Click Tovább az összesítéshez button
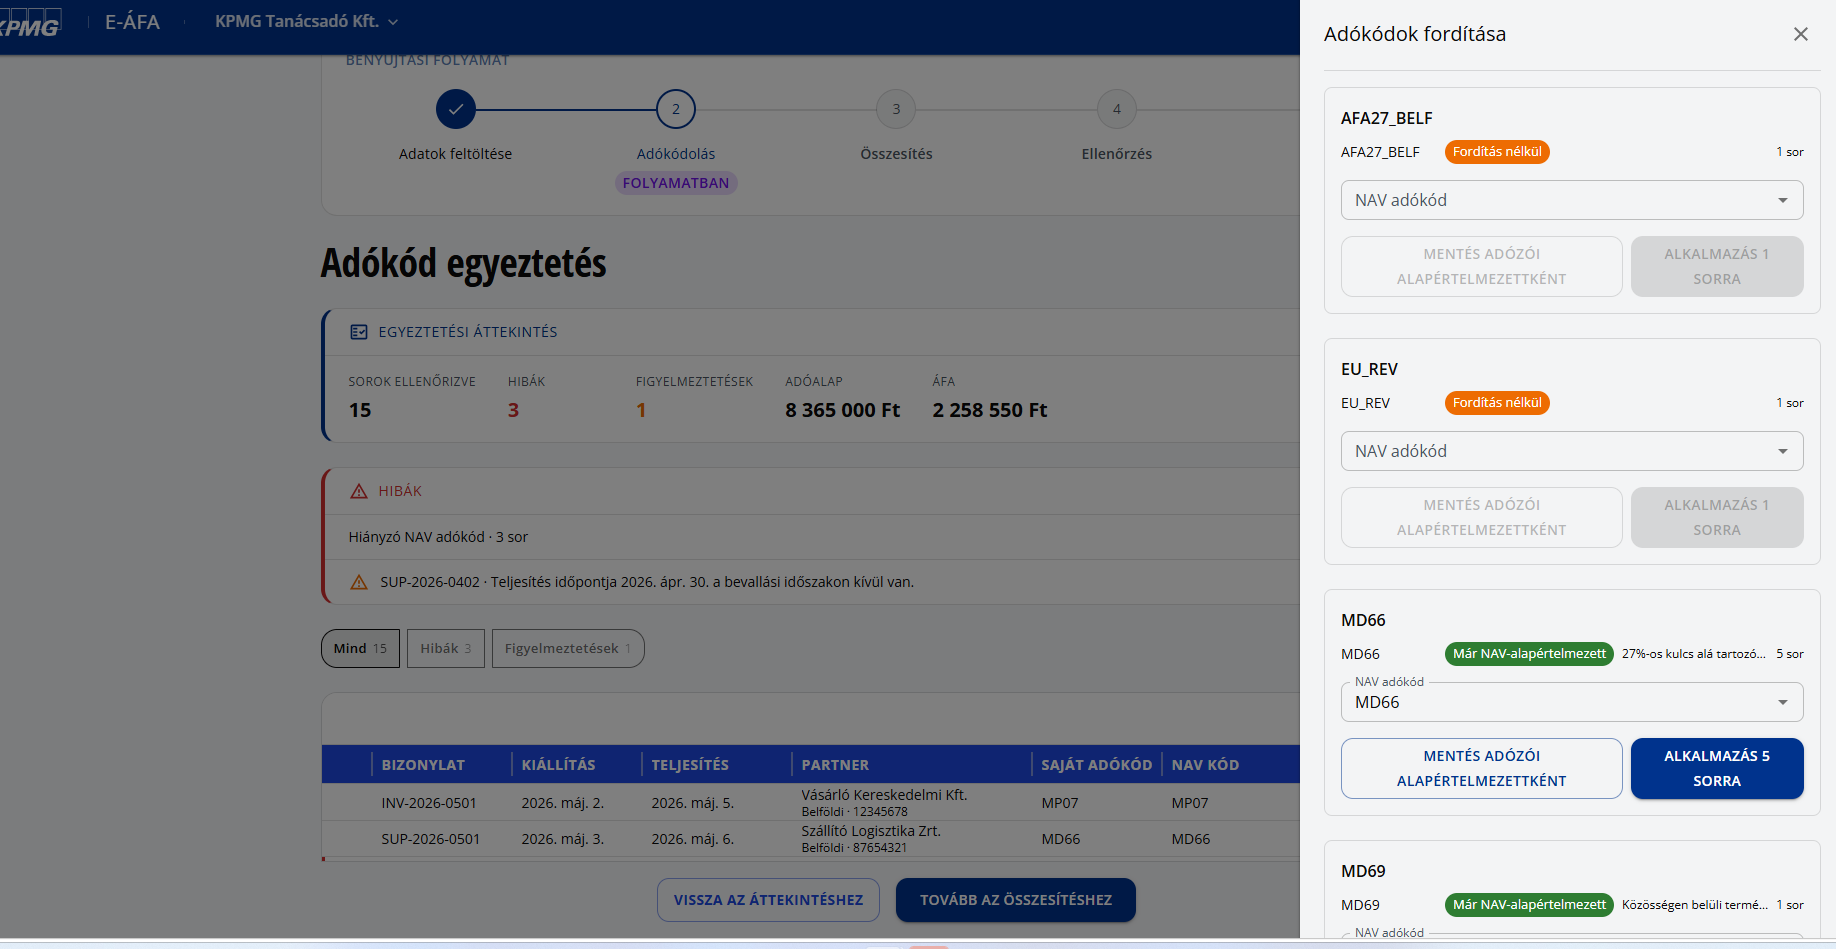Viewport: 1836px width, 949px height. 1016,900
